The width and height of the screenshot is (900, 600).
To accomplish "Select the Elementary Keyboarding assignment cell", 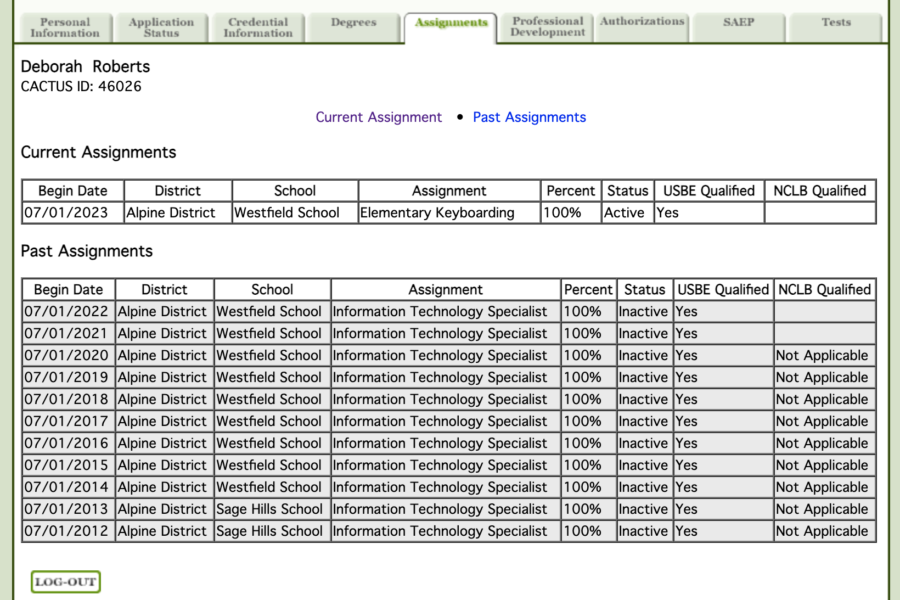I will pyautogui.click(x=449, y=212).
